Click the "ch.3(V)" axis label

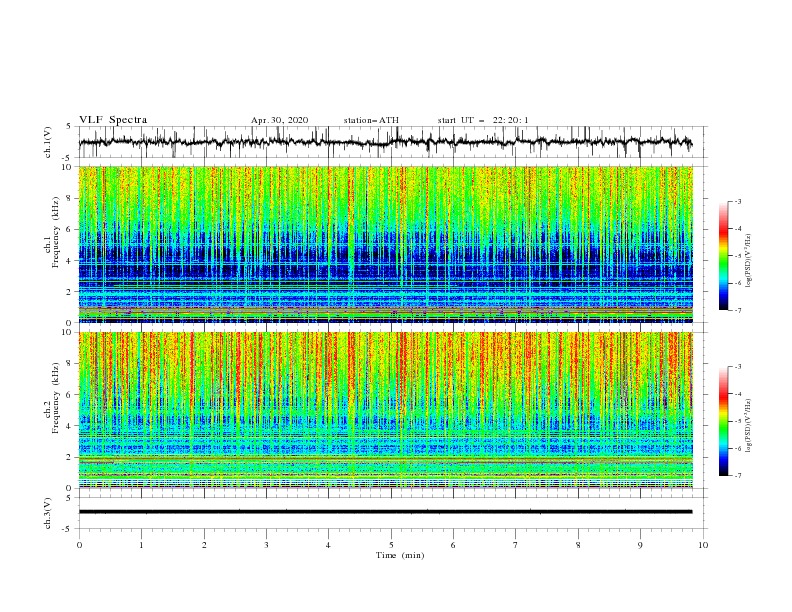48,513
